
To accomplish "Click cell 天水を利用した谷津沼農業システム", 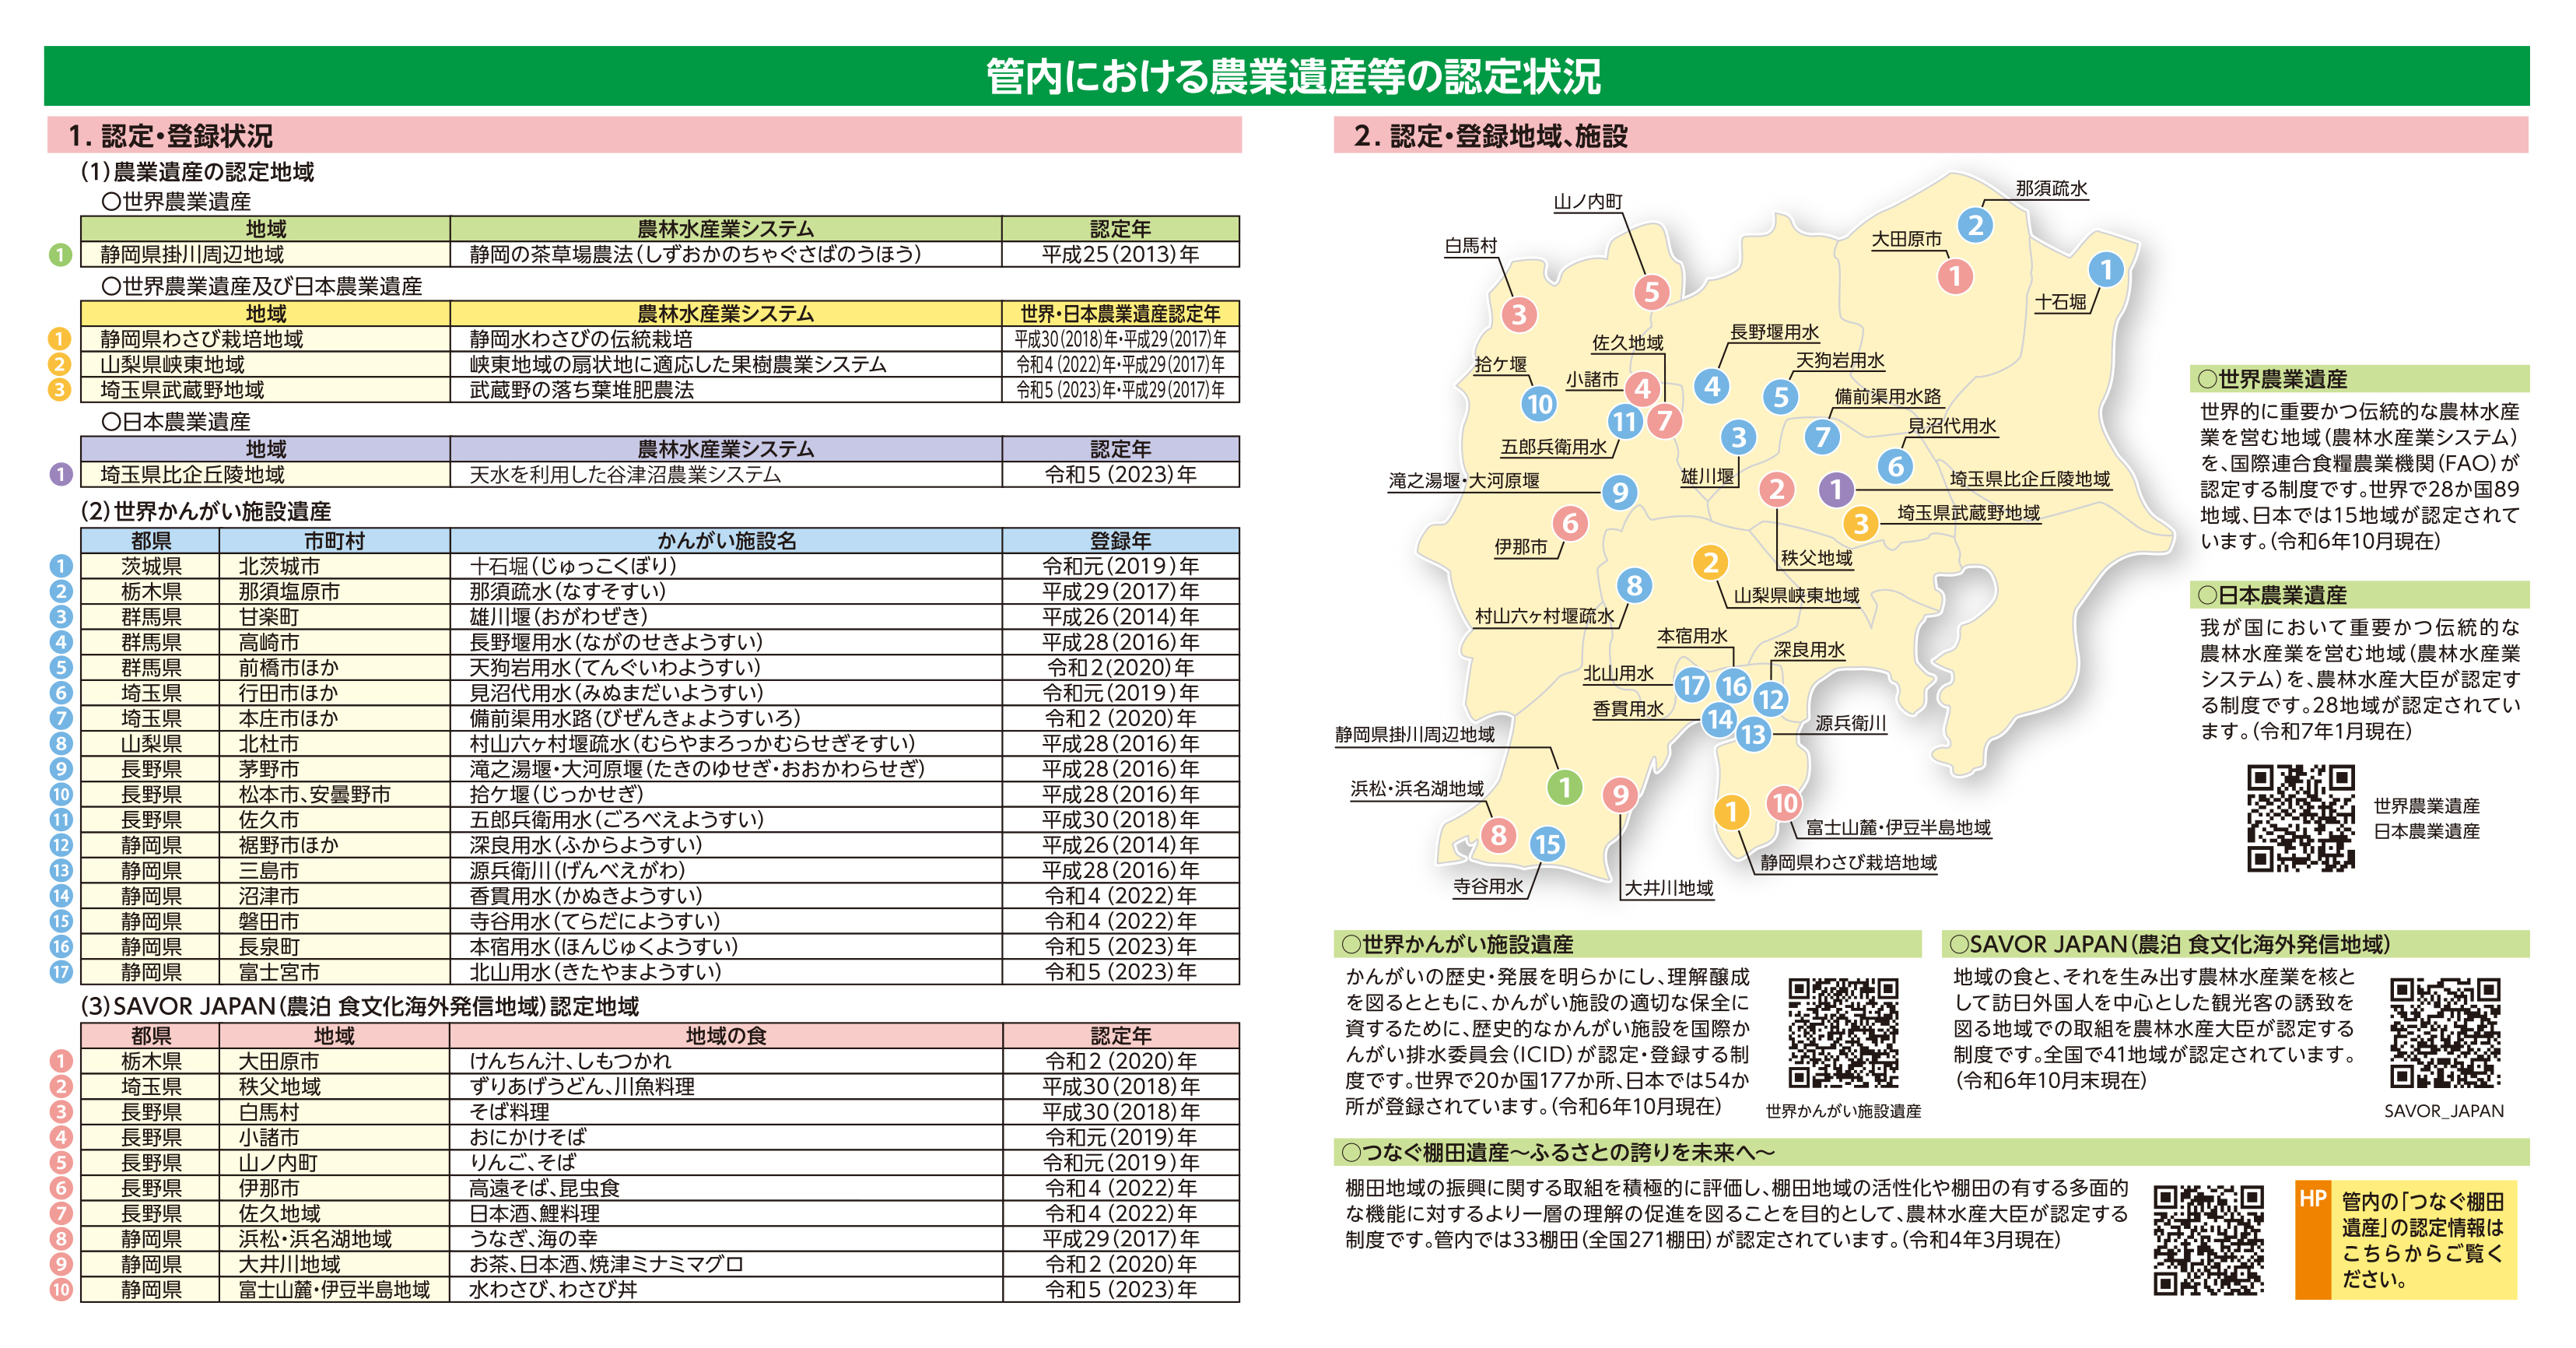I will click(726, 475).
